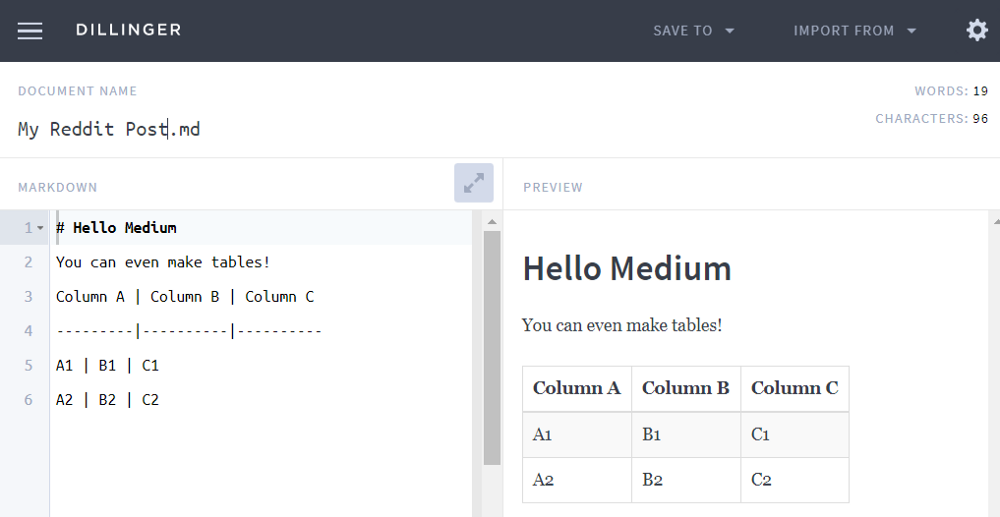The width and height of the screenshot is (1000, 517).
Task: Place cursor in 'A2 | B2 | C2' line
Action: (x=108, y=400)
